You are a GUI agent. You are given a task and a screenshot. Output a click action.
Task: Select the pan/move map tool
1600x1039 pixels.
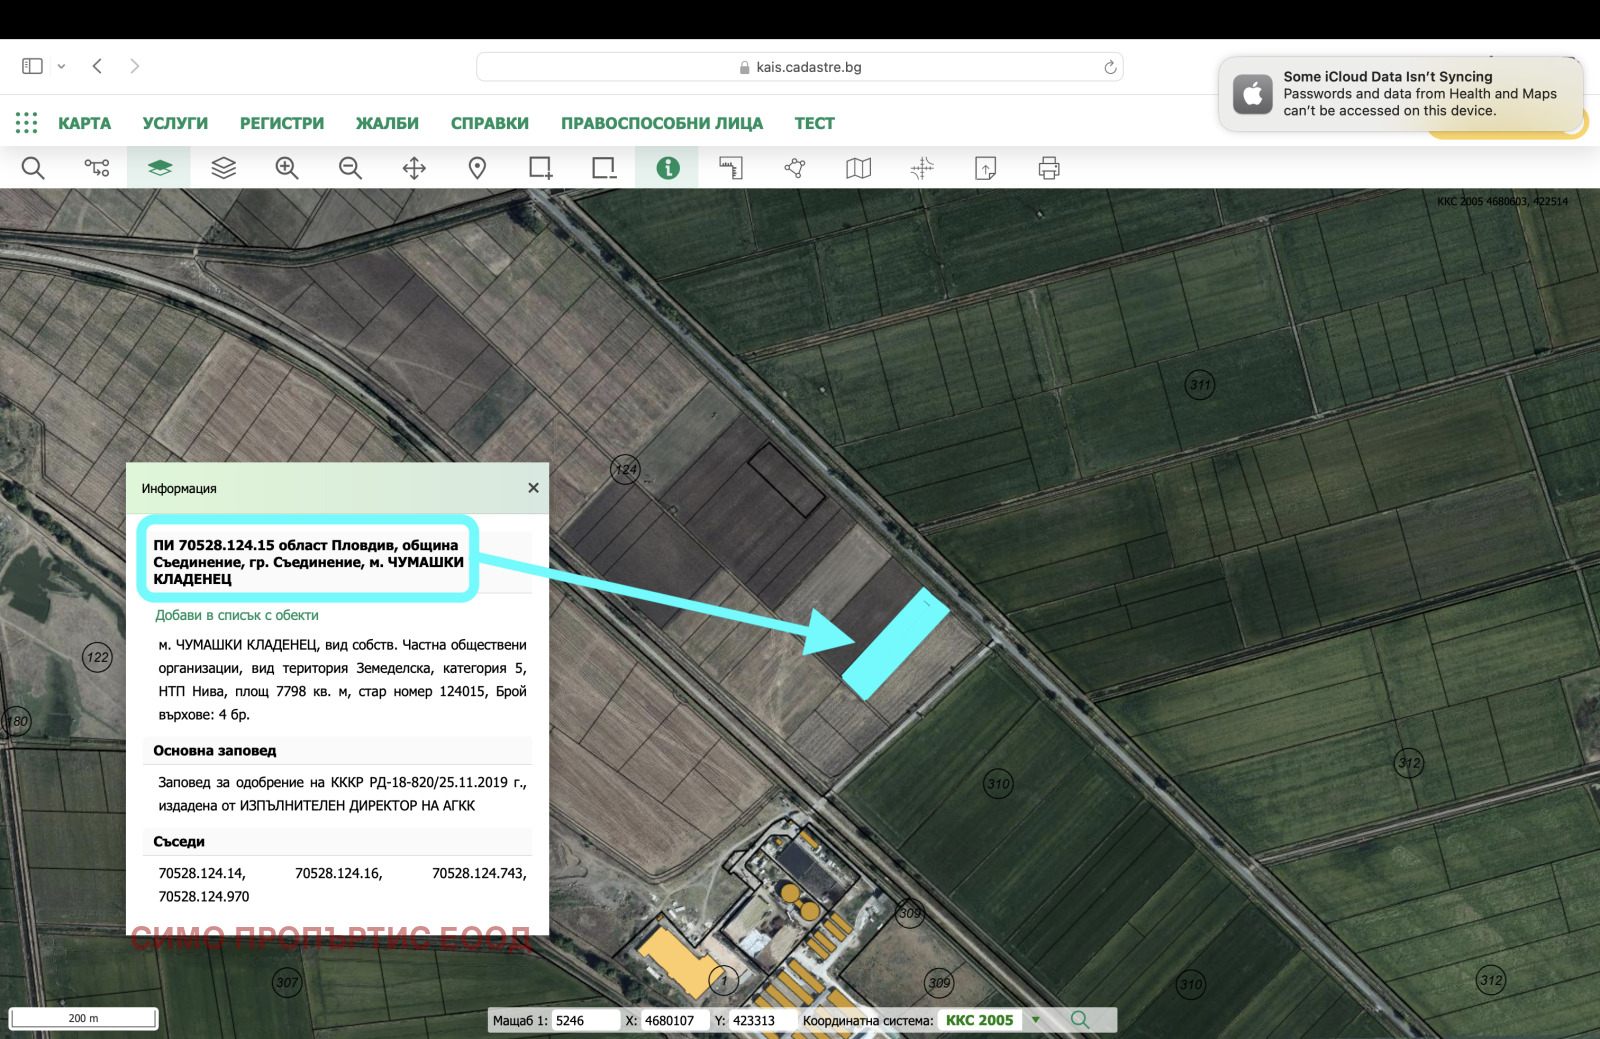(413, 168)
